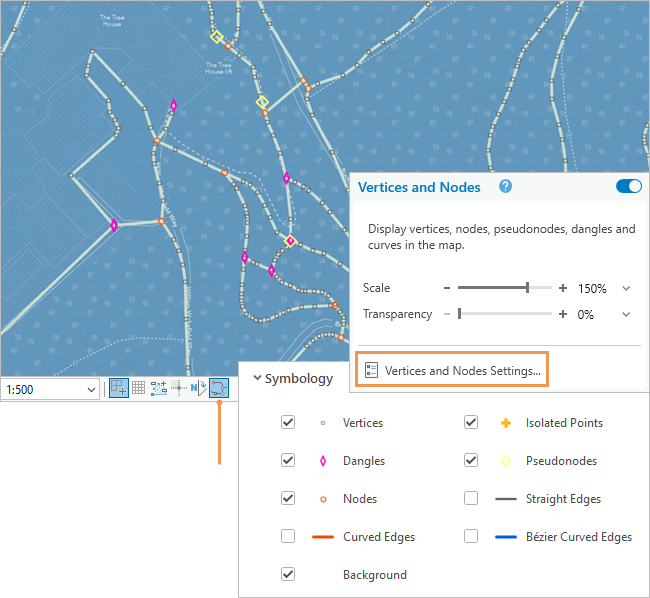Open the Transparency 0% dropdown
Viewport: 650px width, 598px height.
click(626, 314)
